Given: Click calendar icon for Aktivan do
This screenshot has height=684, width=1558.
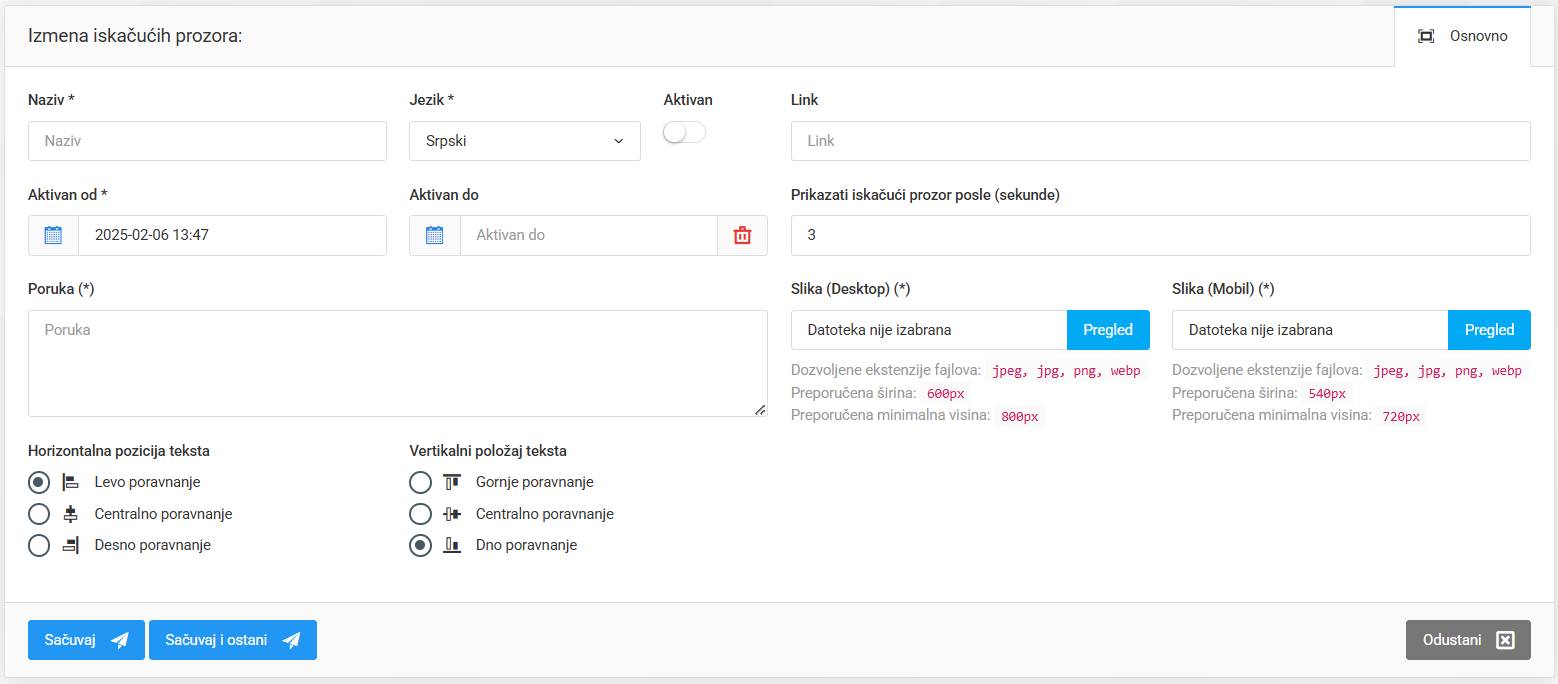Looking at the screenshot, I should [x=434, y=236].
